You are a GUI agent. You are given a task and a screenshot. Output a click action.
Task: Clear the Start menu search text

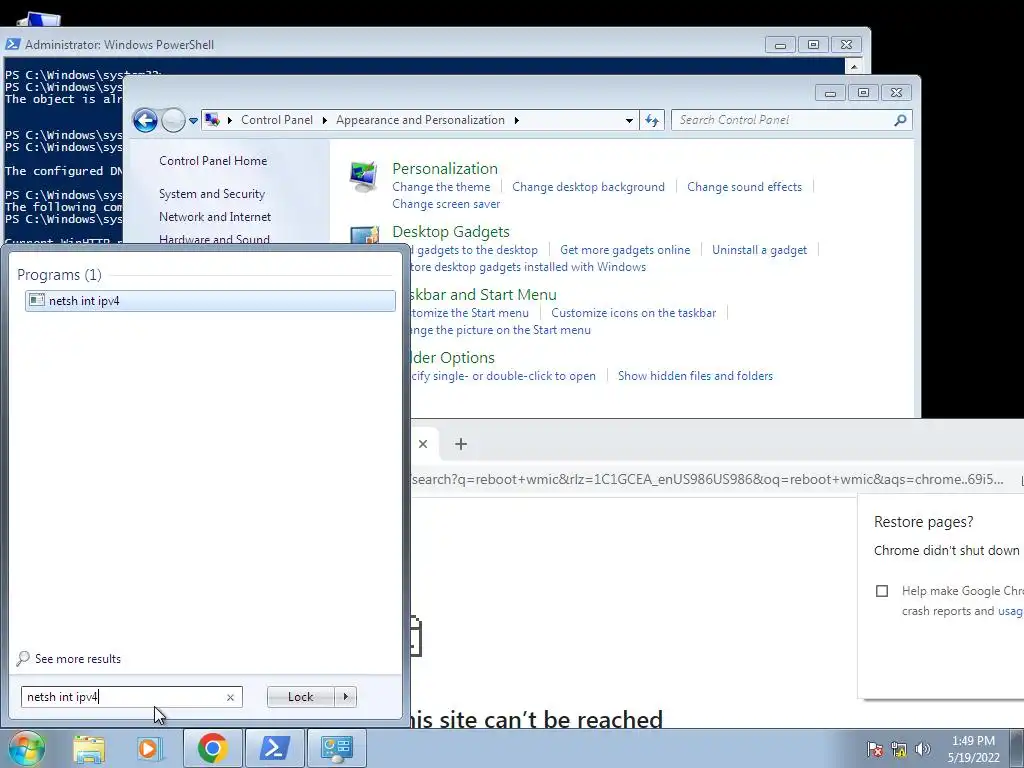coord(230,697)
